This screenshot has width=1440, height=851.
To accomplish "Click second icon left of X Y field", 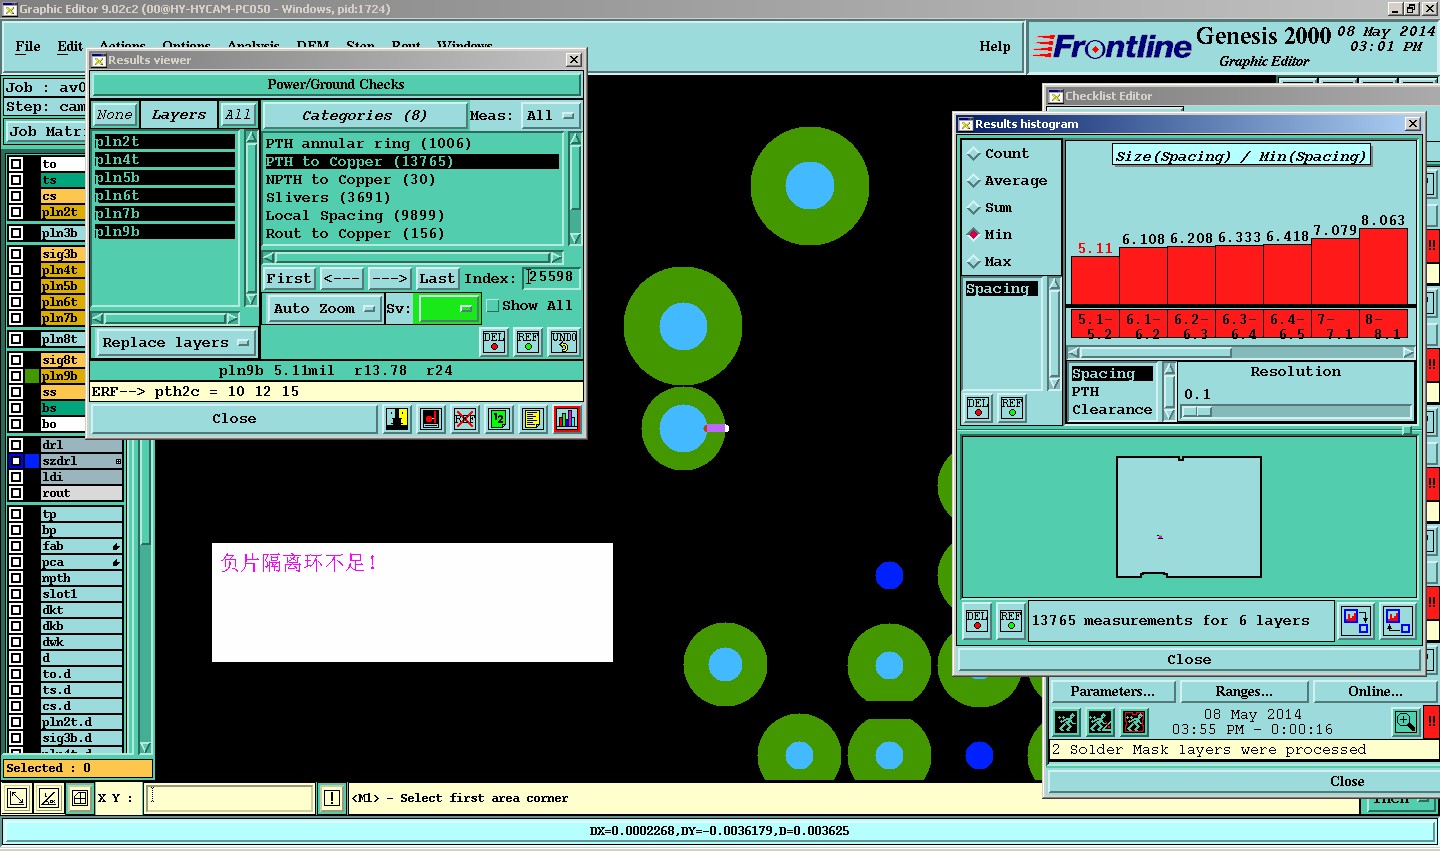I will pyautogui.click(x=48, y=798).
